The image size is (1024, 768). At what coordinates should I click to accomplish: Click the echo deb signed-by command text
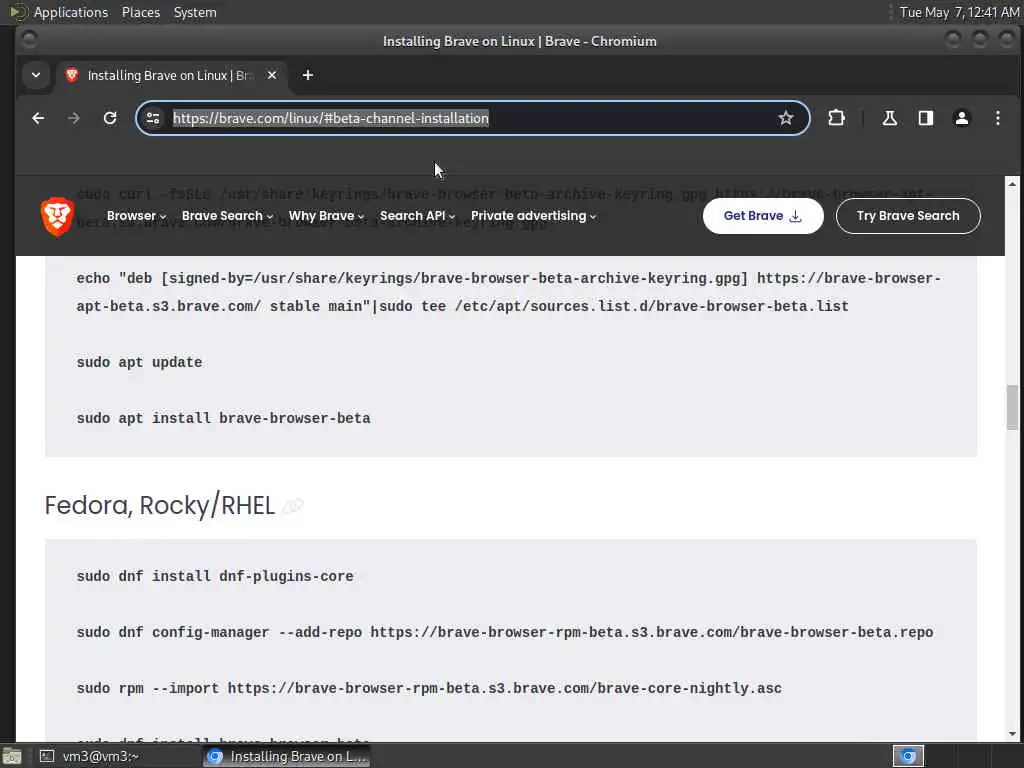(509, 293)
